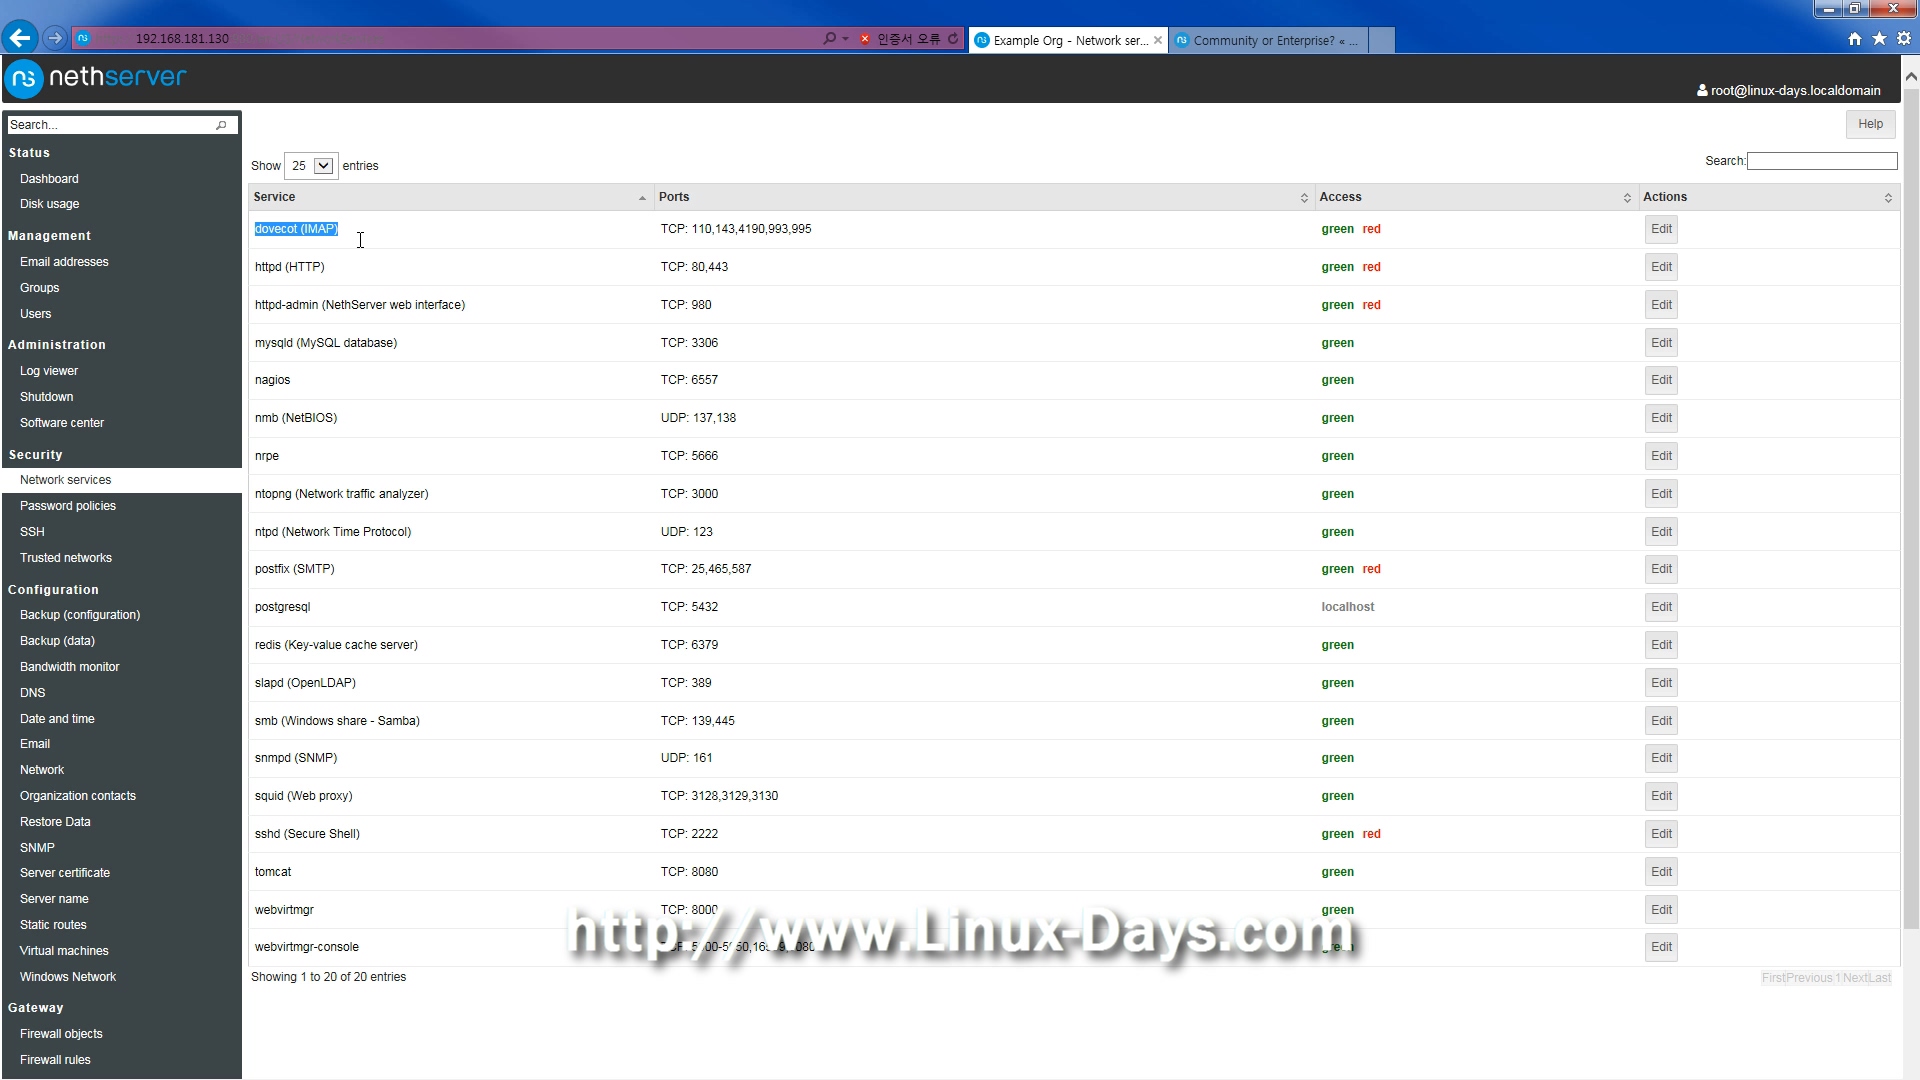This screenshot has height=1080, width=1920.
Task: Edit the httpd (HTTP) service
Action: point(1661,267)
